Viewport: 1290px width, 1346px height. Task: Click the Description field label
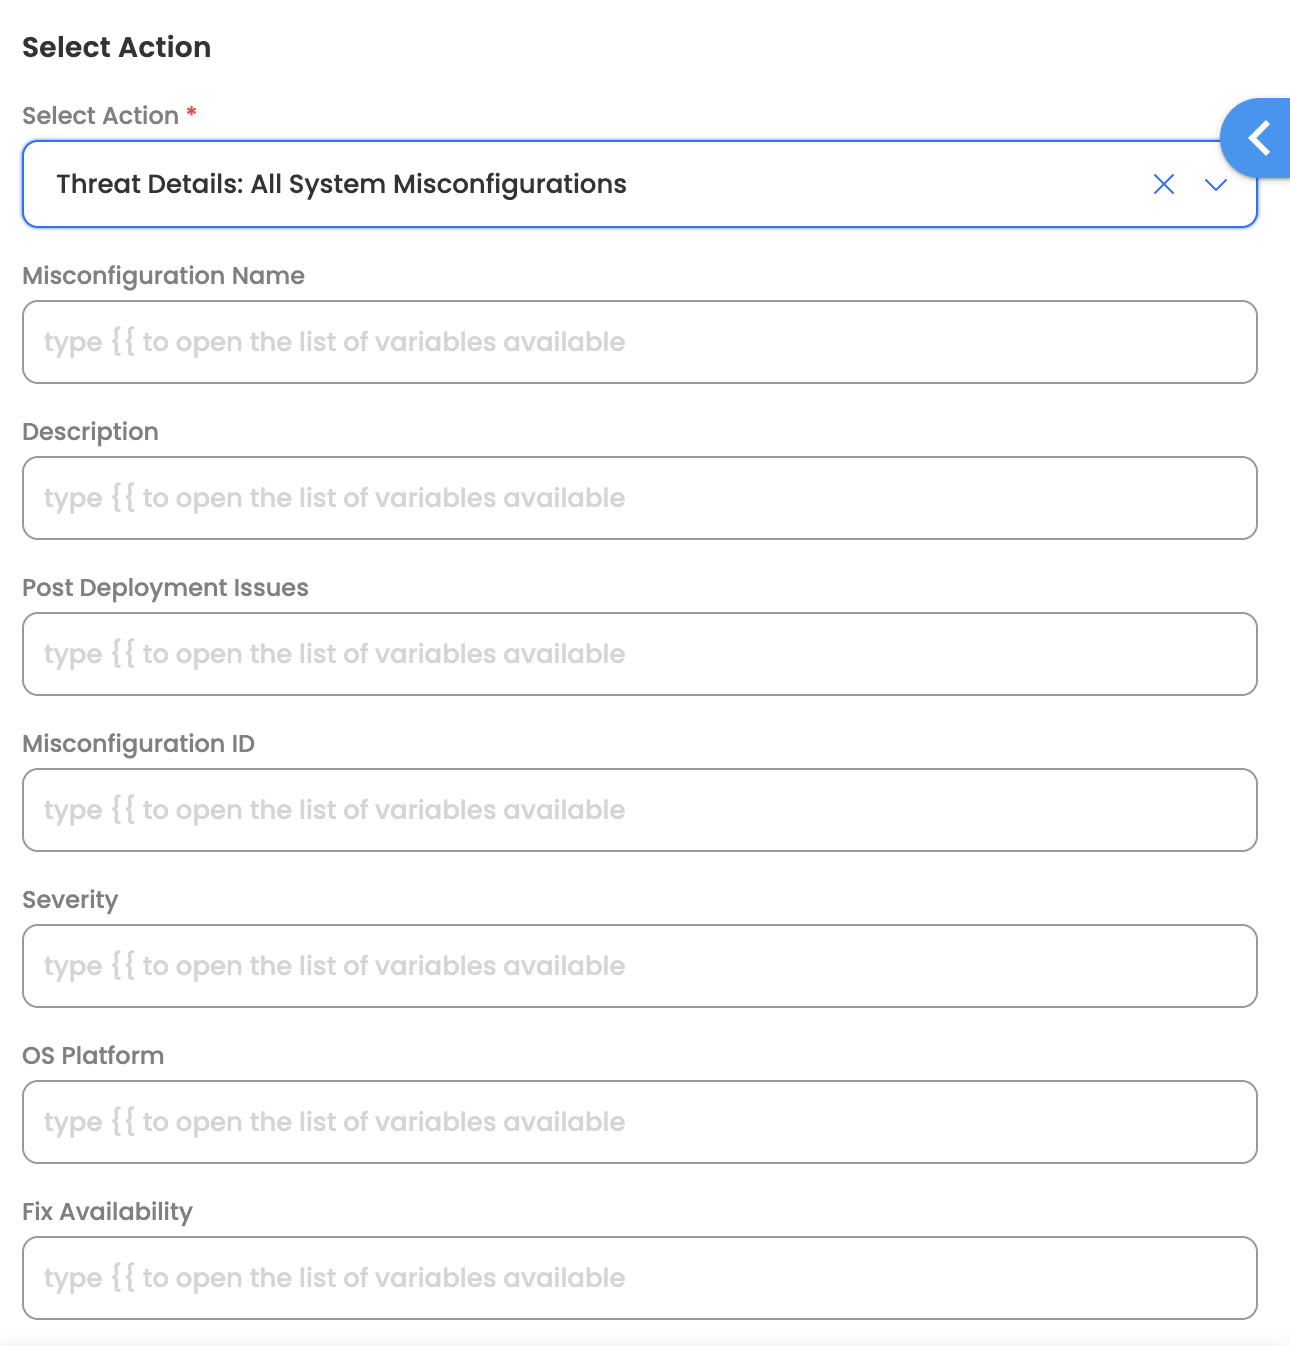90,432
